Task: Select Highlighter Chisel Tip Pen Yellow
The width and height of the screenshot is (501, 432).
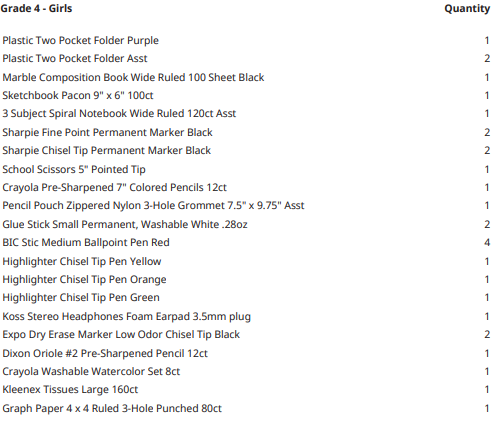Action: pyautogui.click(x=82, y=262)
